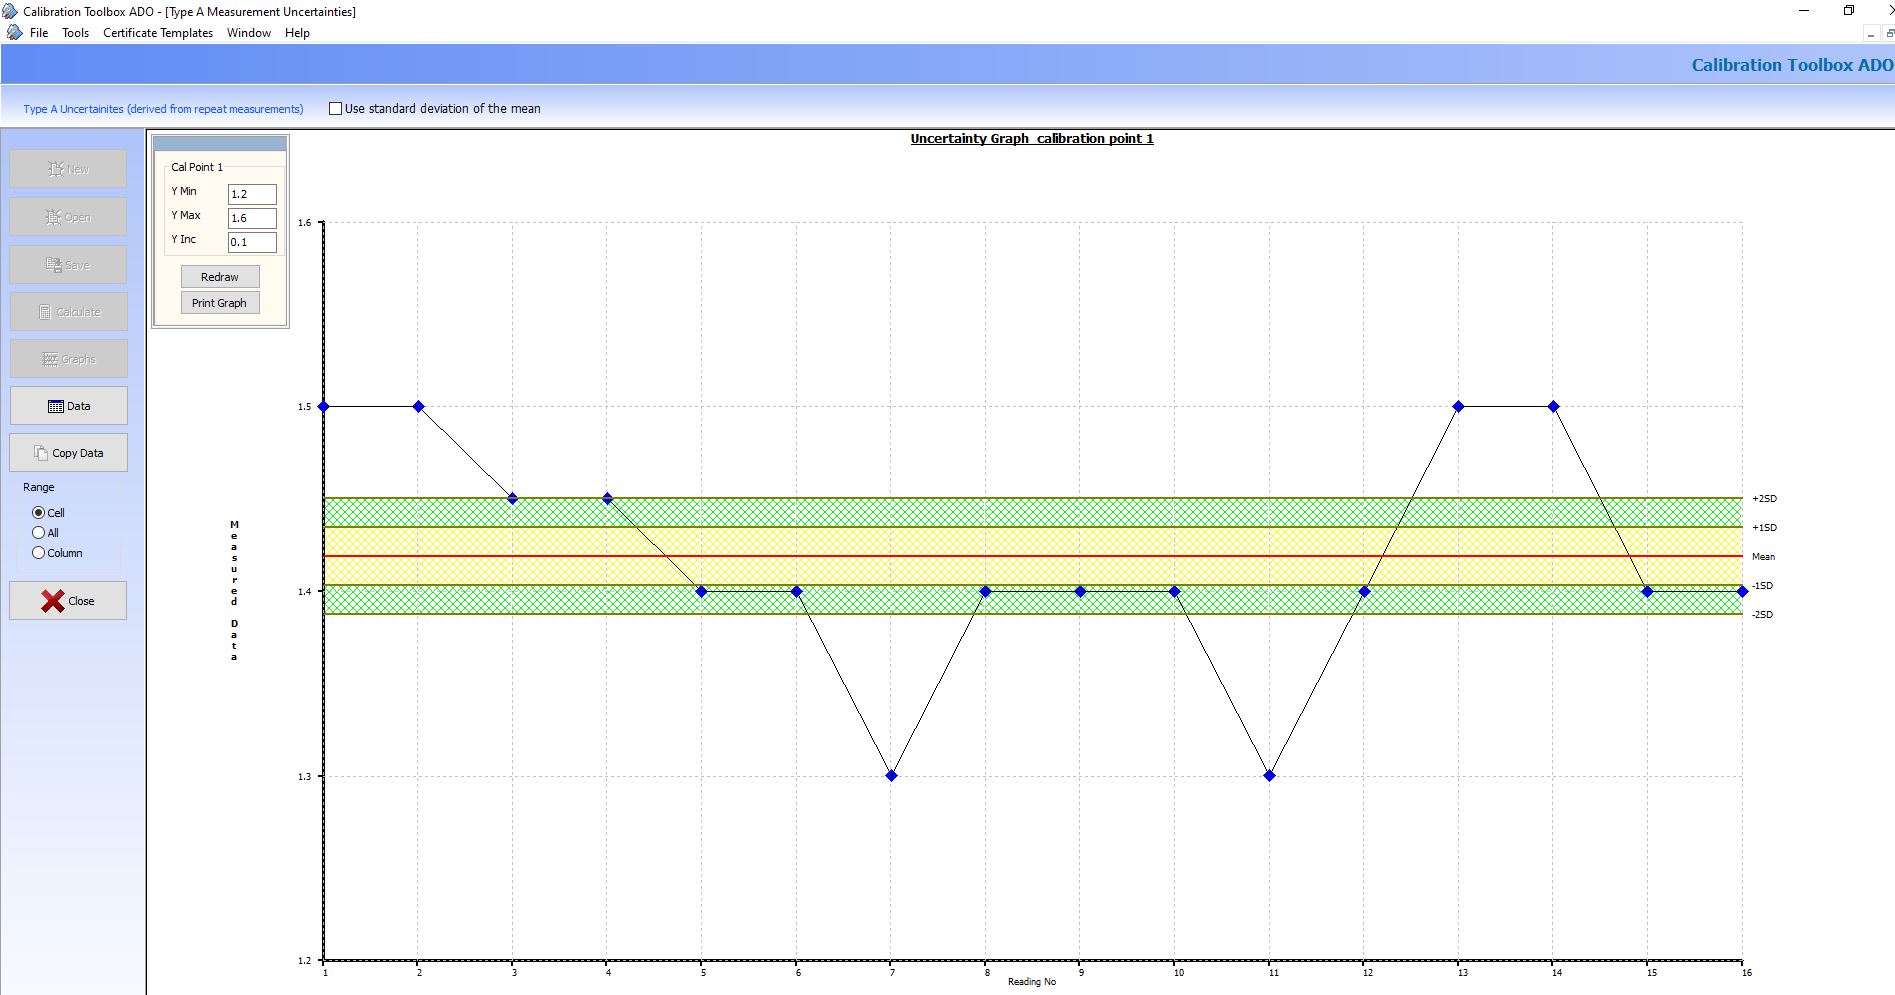Close the uncertainties window with red X button
The height and width of the screenshot is (995, 1895).
pyautogui.click(x=68, y=601)
